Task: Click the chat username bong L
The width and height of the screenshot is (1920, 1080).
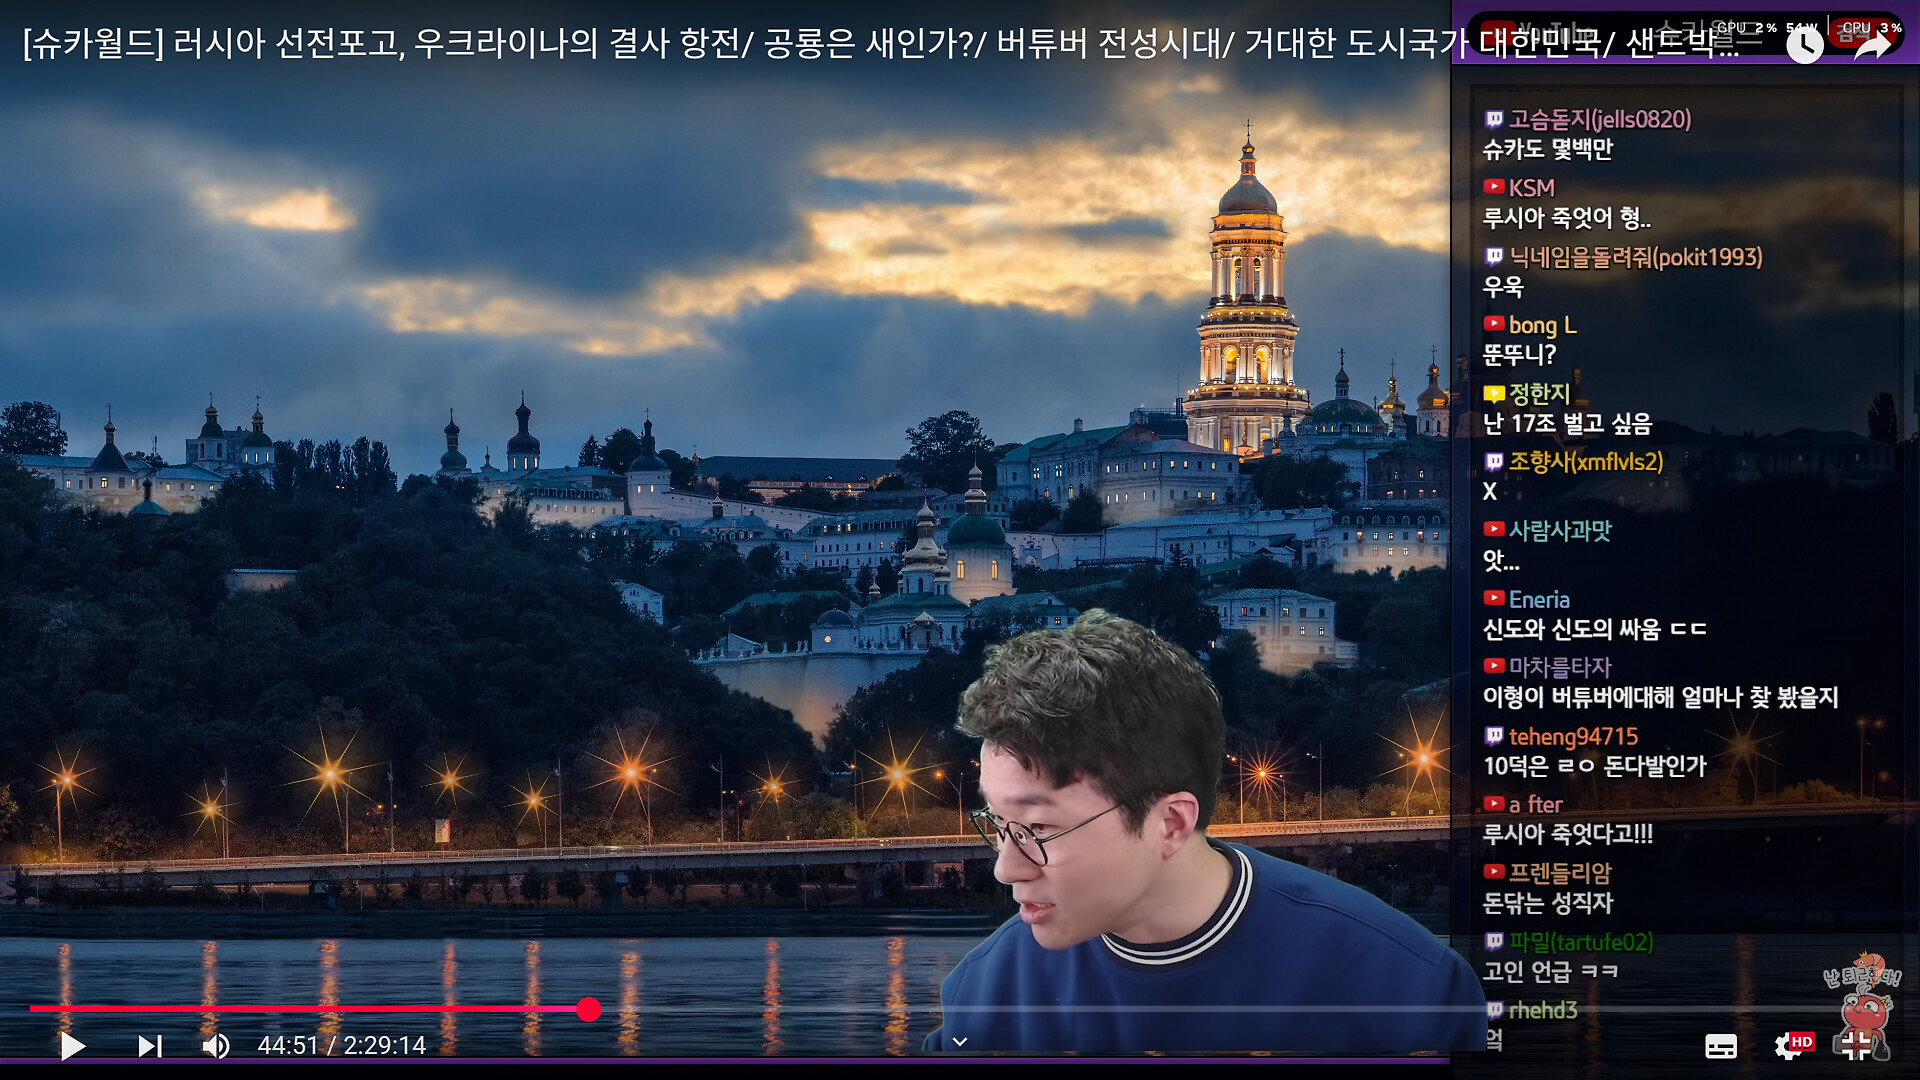Action: [x=1542, y=325]
